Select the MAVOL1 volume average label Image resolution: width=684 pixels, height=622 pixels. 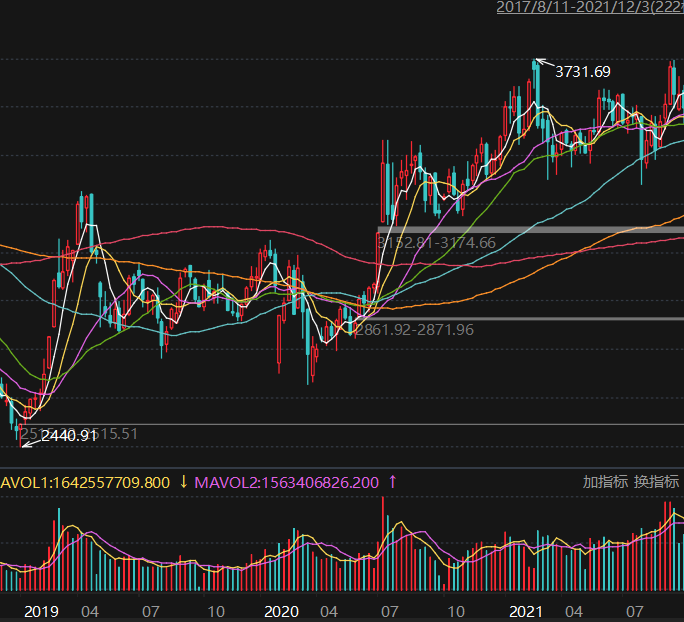[x=85, y=482]
